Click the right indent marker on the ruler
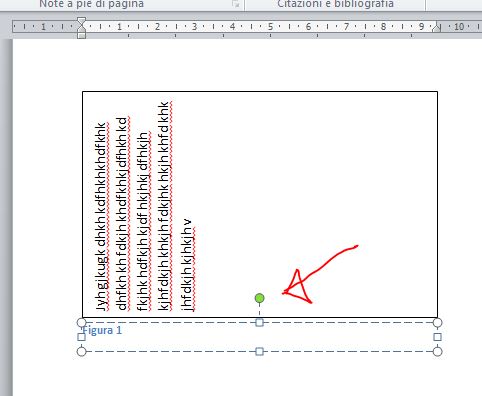This screenshot has width=482, height=396. (436, 28)
